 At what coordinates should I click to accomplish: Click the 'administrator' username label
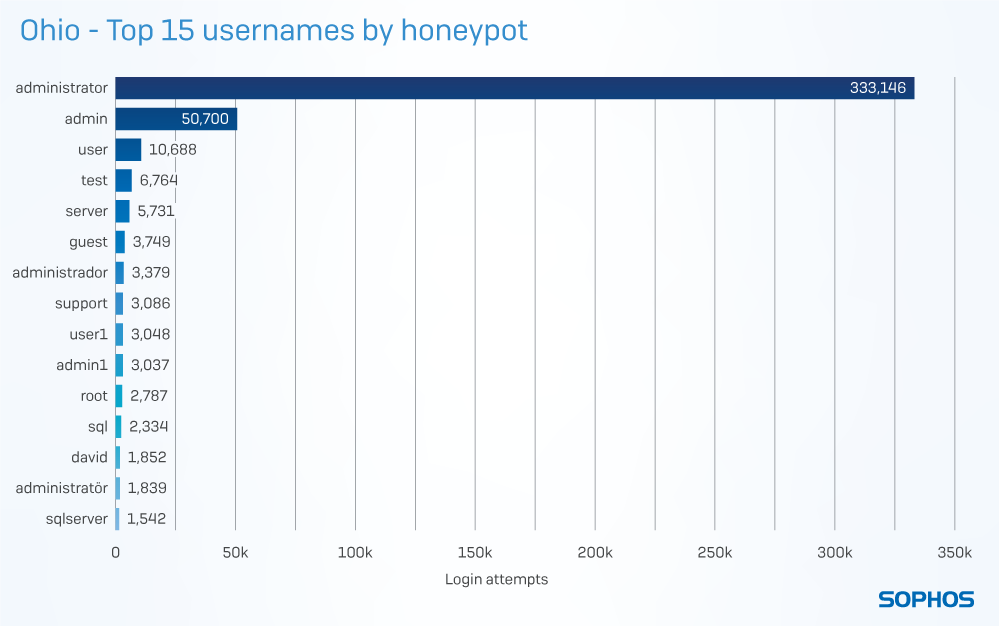(x=61, y=88)
